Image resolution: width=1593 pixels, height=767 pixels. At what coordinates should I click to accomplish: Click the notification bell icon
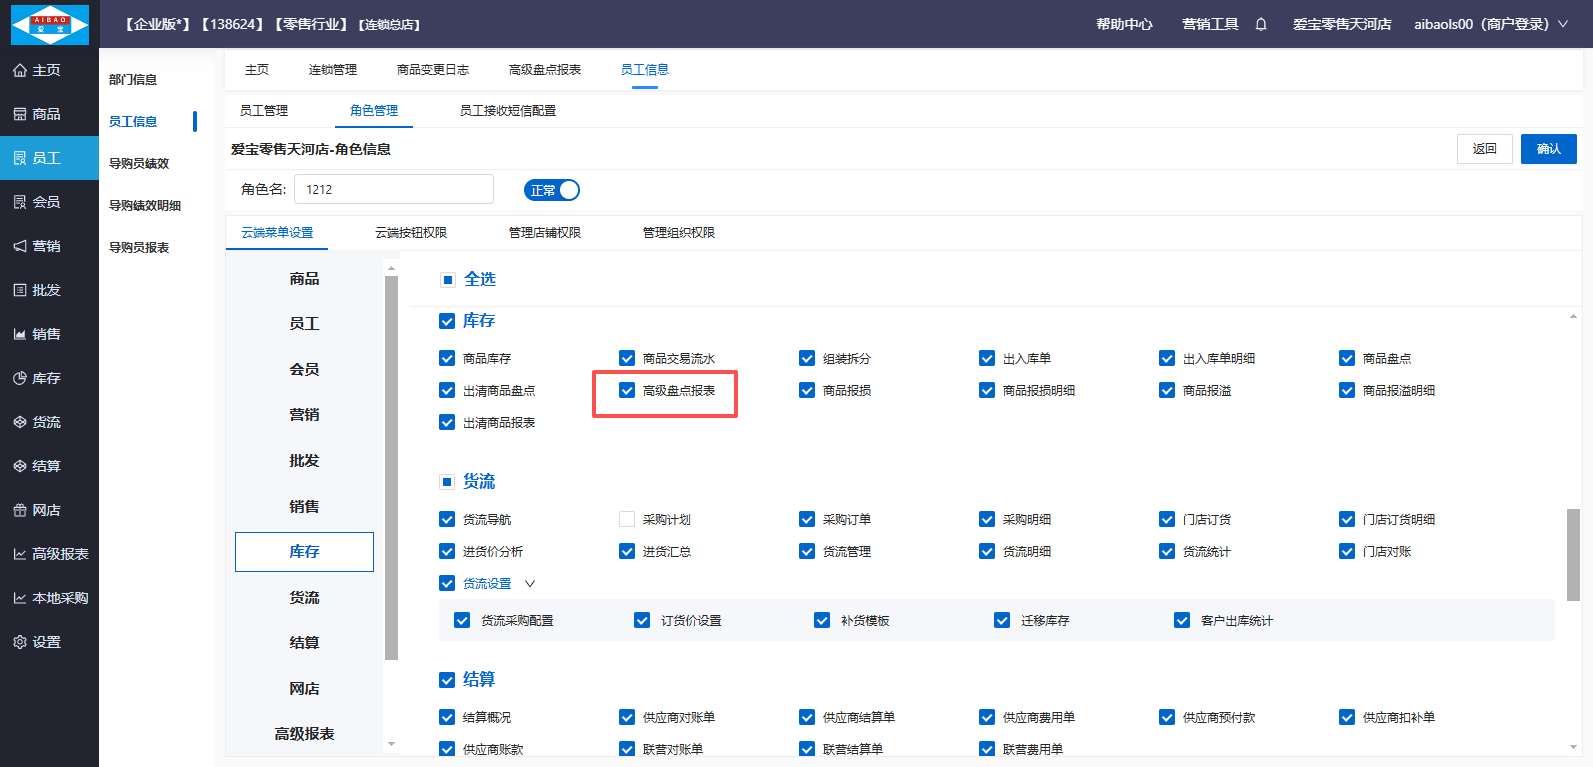click(x=1261, y=24)
